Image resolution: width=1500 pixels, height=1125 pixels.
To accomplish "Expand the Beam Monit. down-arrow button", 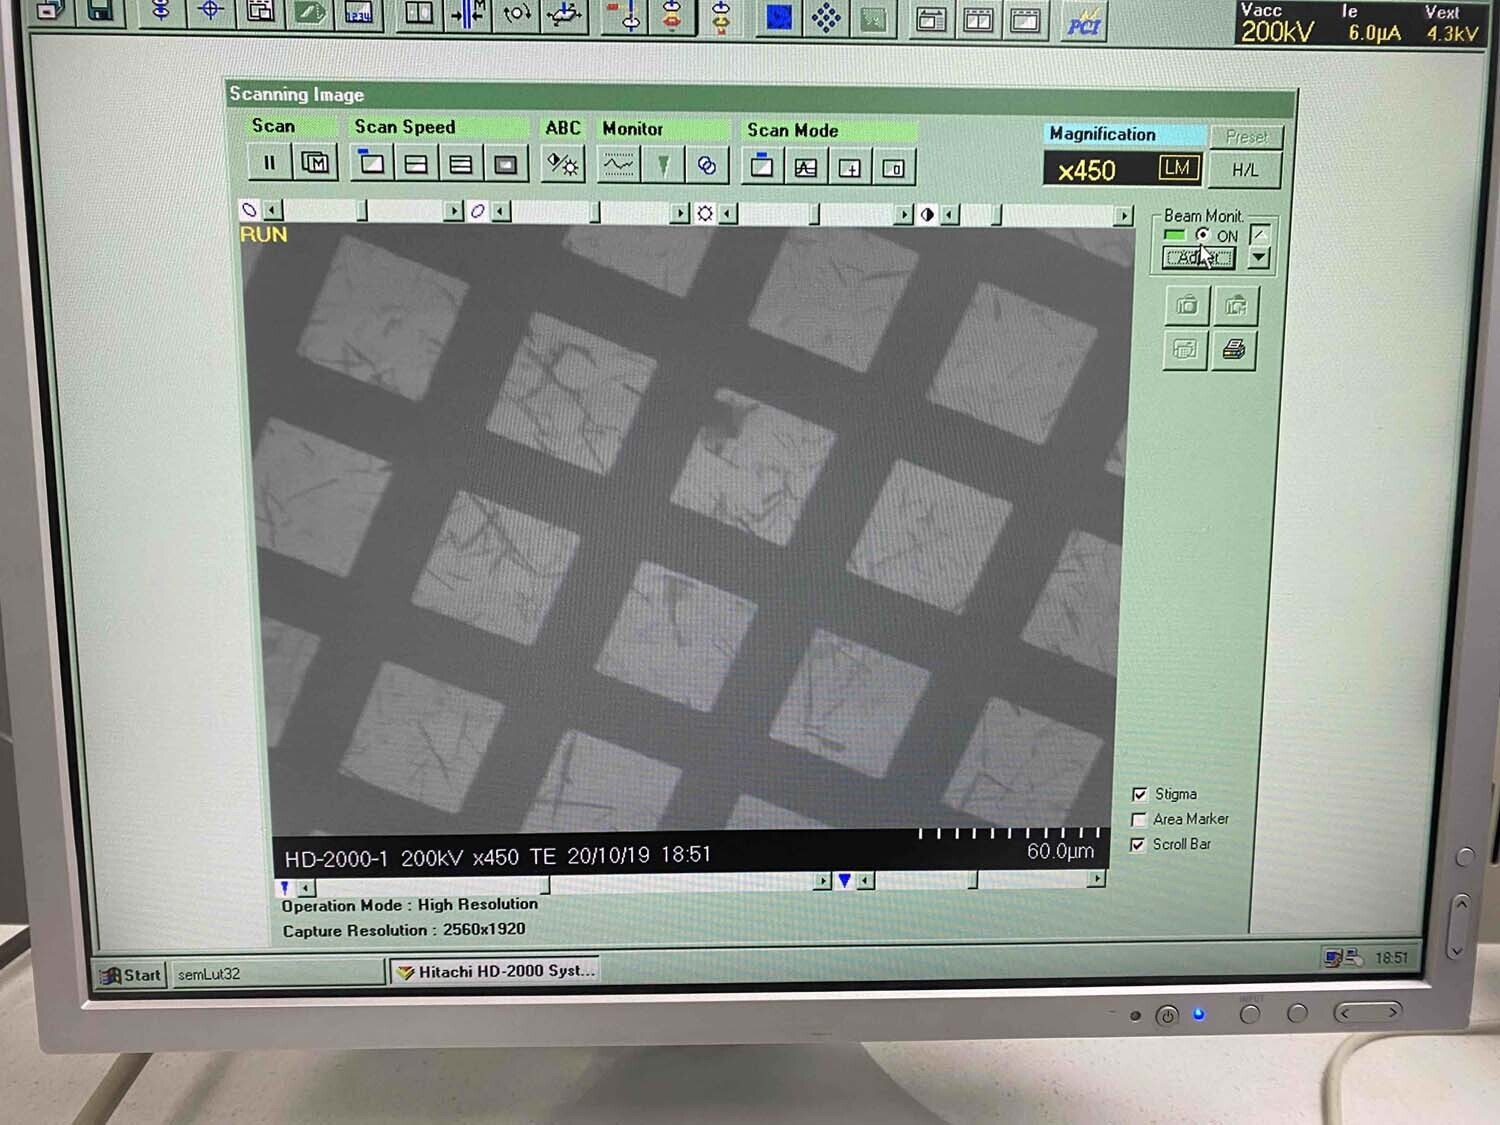I will 1259,258.
